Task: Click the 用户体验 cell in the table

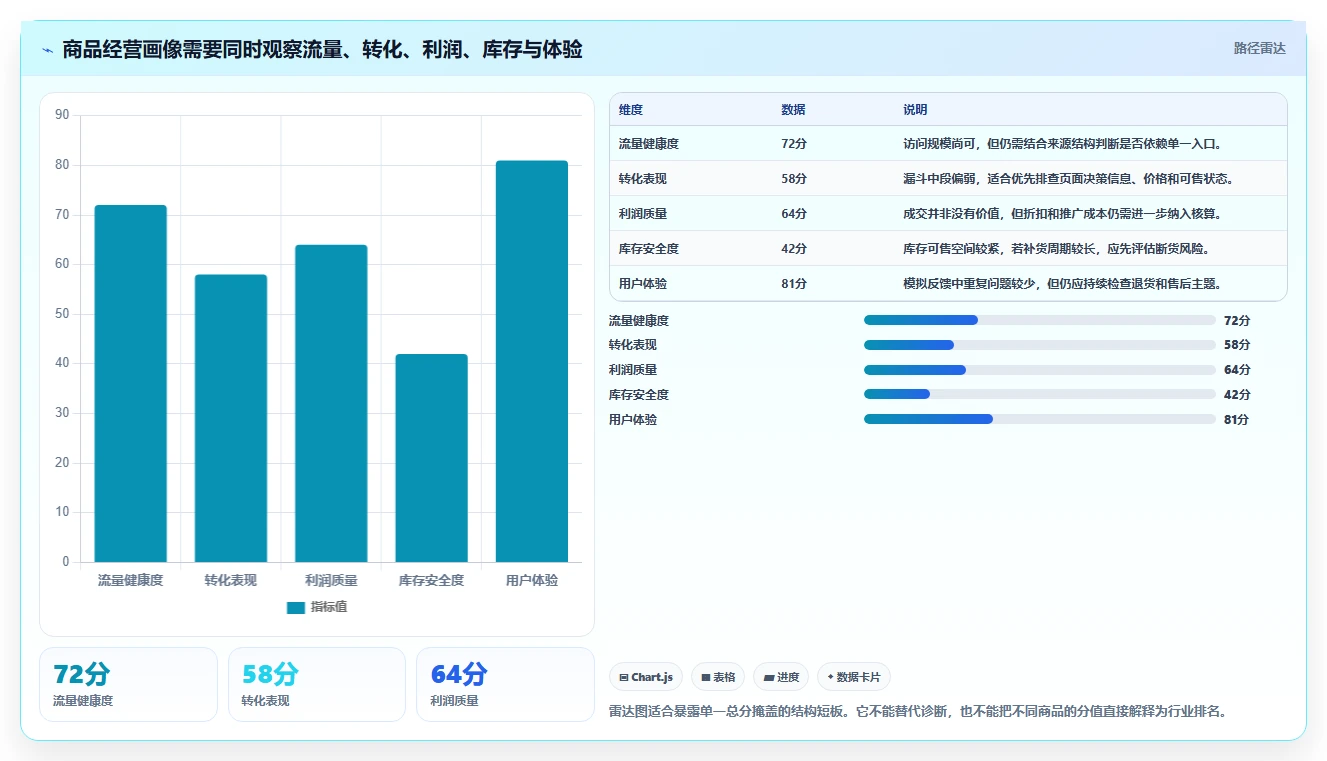Action: tap(643, 284)
